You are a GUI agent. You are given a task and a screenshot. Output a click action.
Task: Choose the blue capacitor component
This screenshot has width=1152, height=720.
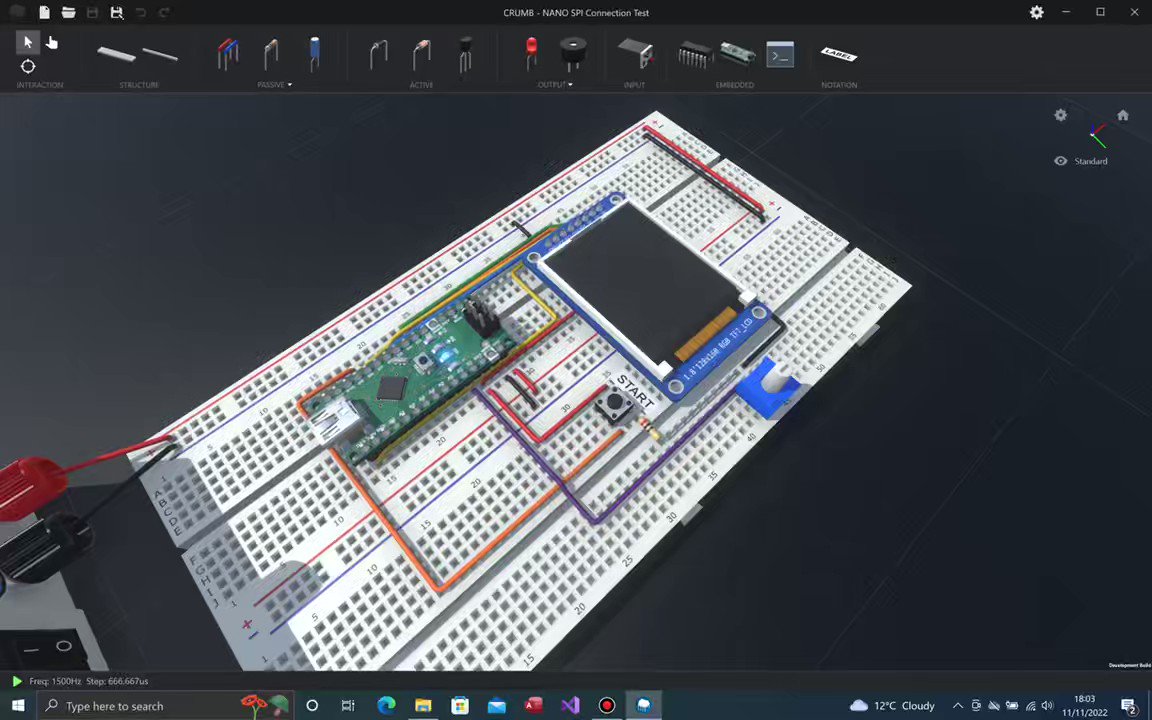coord(314,54)
